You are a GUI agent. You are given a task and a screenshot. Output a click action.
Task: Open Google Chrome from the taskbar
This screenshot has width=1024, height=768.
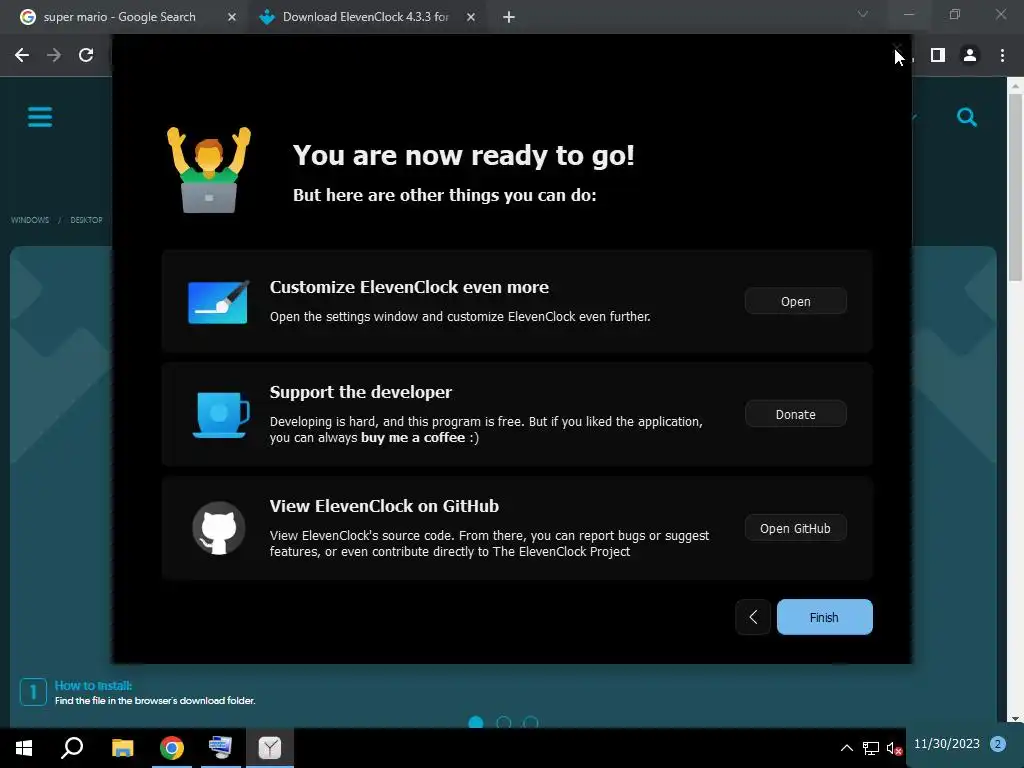[172, 748]
